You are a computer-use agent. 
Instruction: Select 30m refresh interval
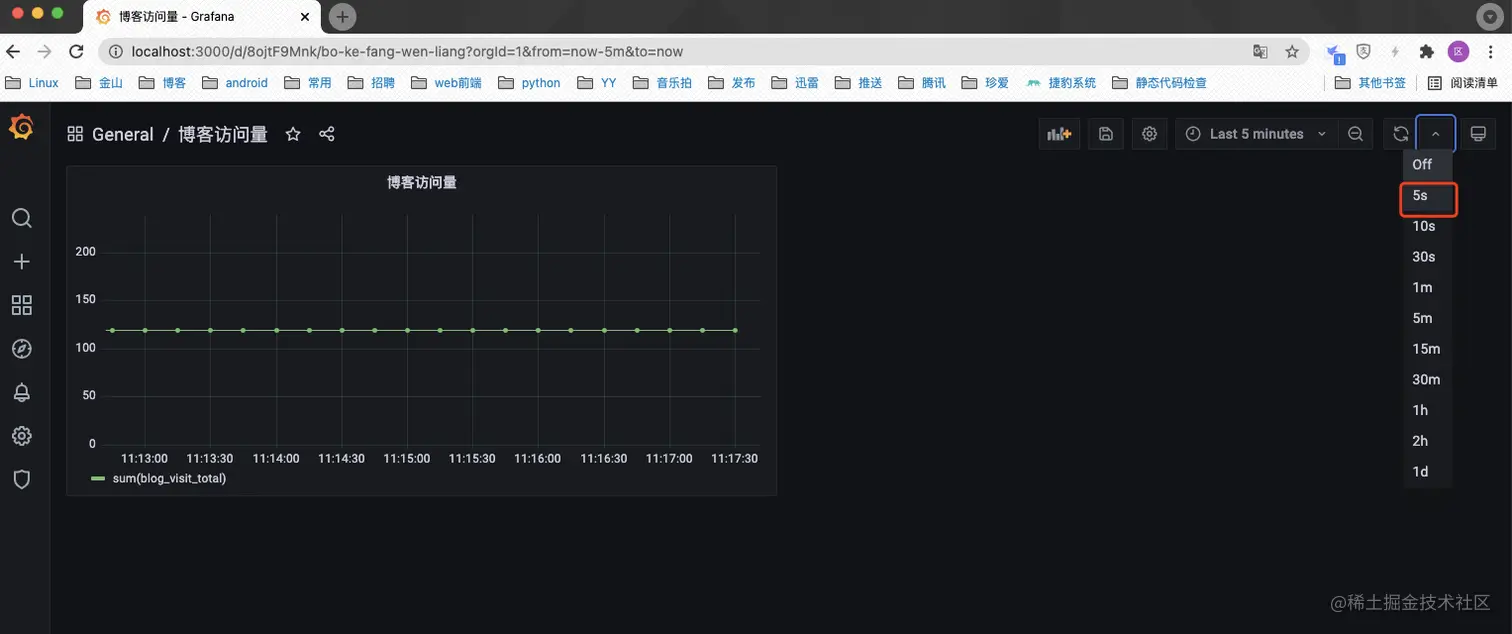[1428, 380]
